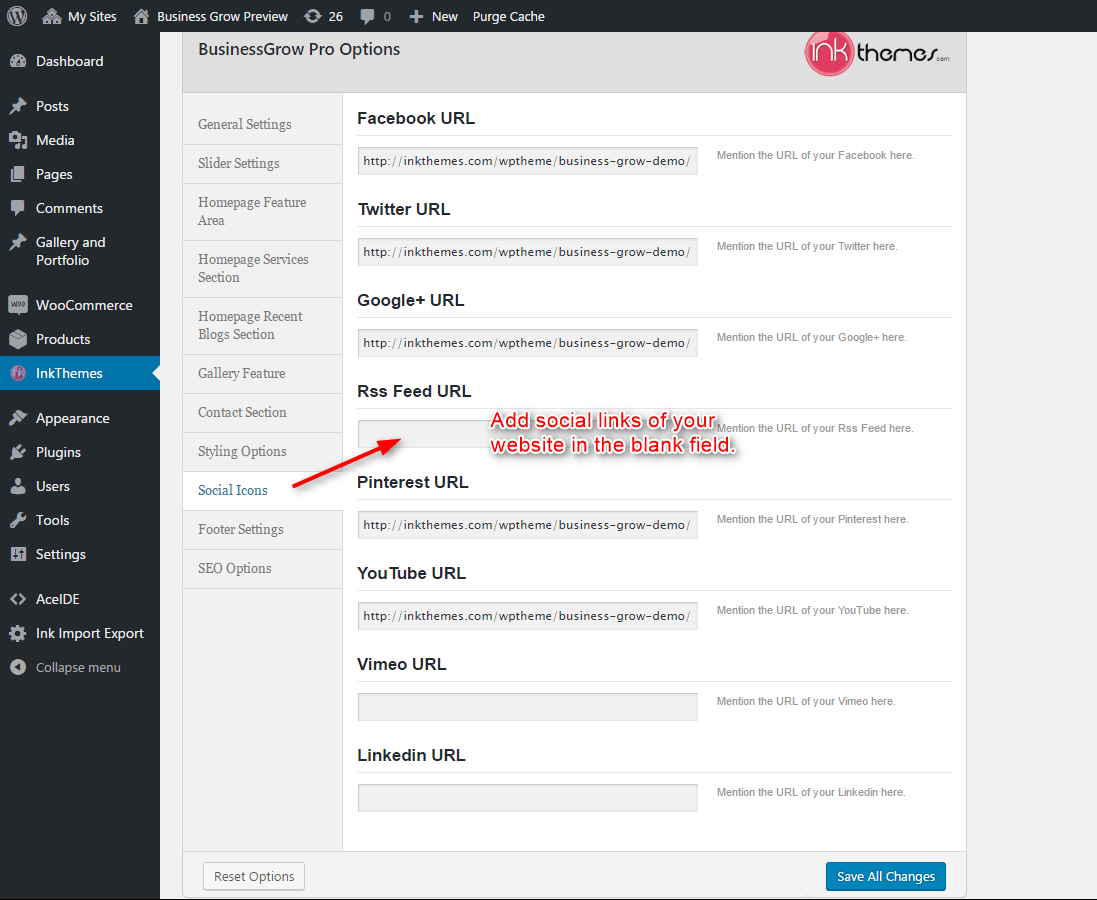Open the Styling Options tab
1097x900 pixels.
(x=262, y=451)
